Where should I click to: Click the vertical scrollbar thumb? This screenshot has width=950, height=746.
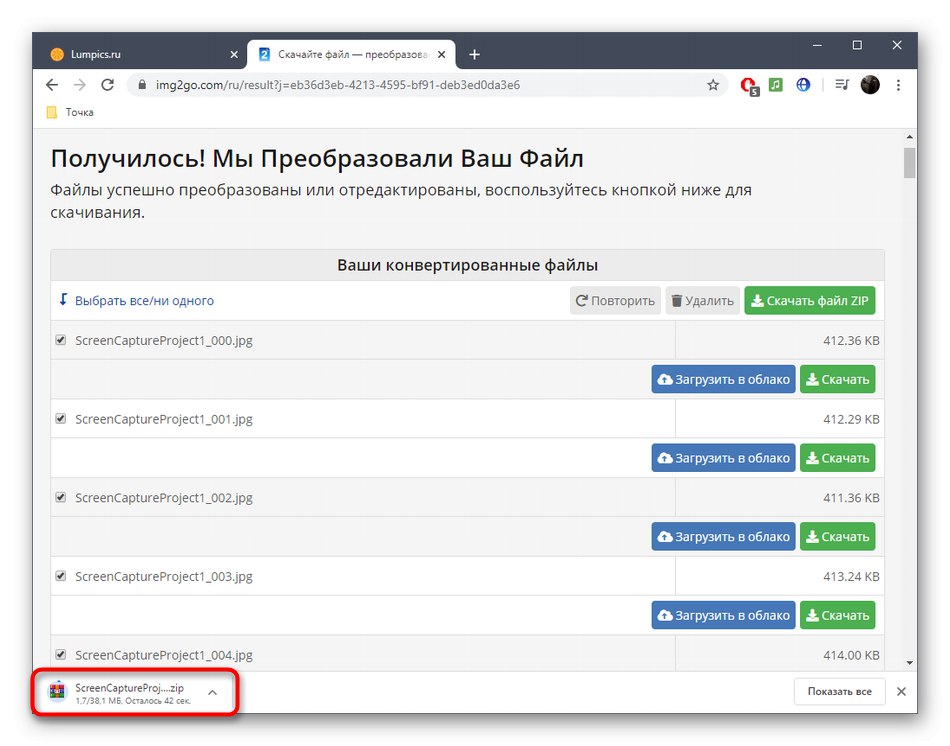click(909, 162)
